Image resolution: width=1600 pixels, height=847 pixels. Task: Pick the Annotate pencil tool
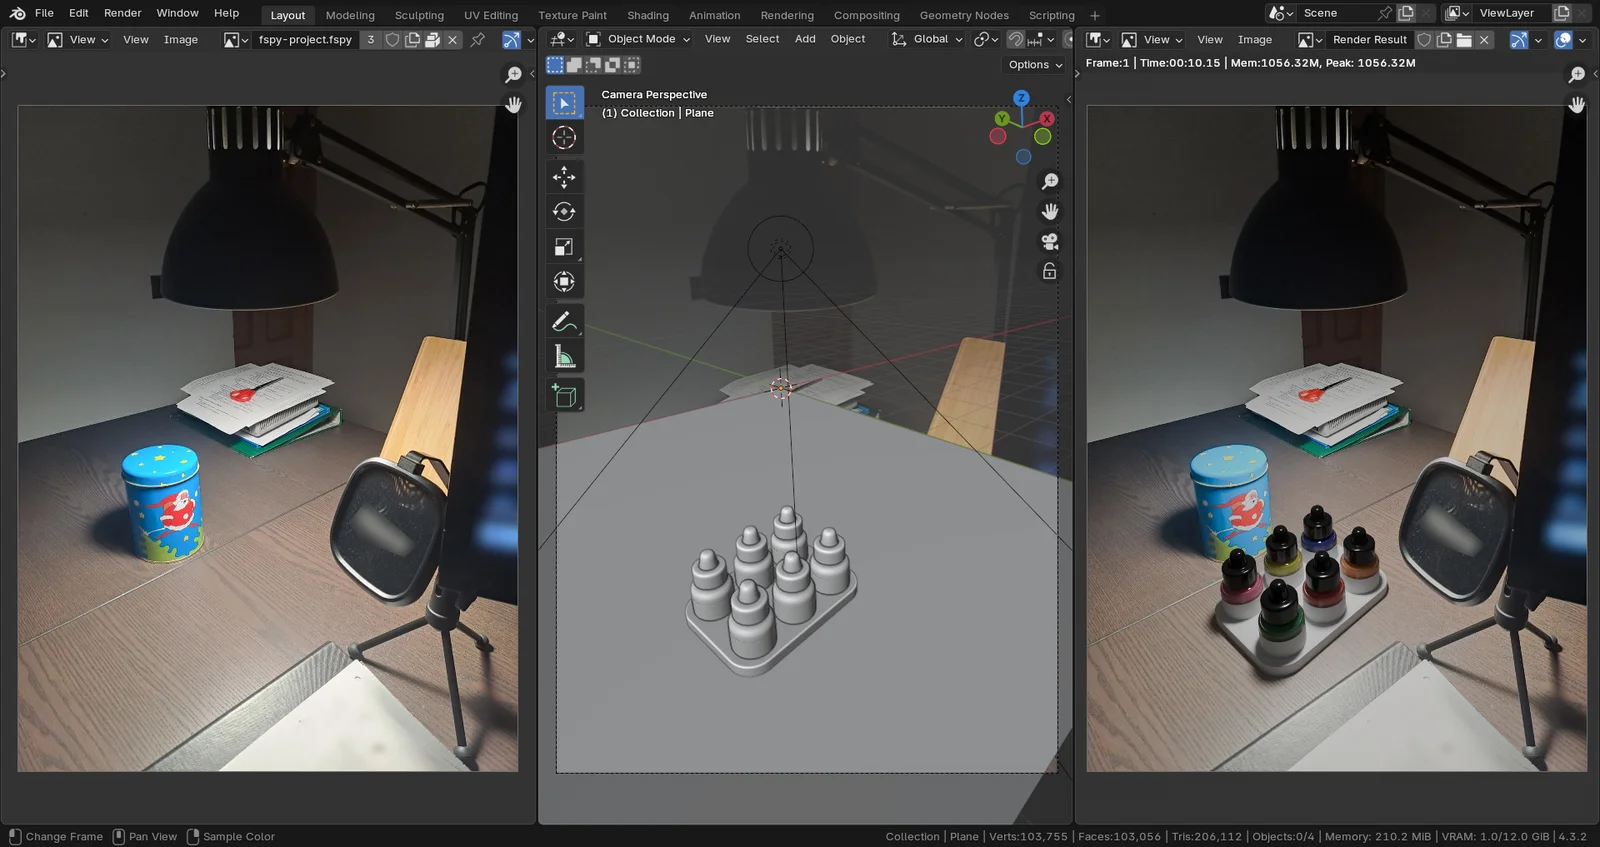(564, 322)
